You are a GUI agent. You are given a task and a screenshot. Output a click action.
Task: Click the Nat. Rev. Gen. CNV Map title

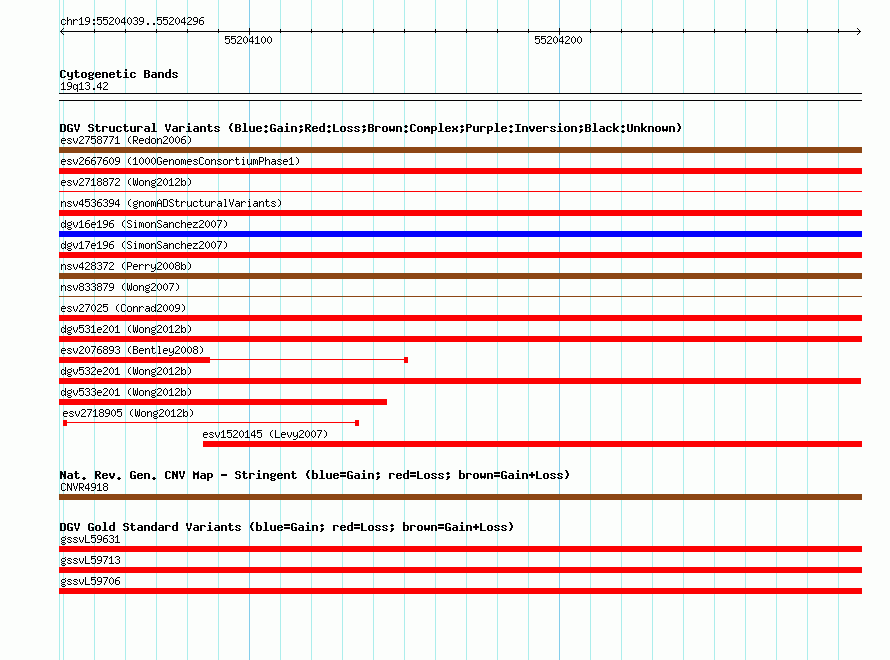314,475
